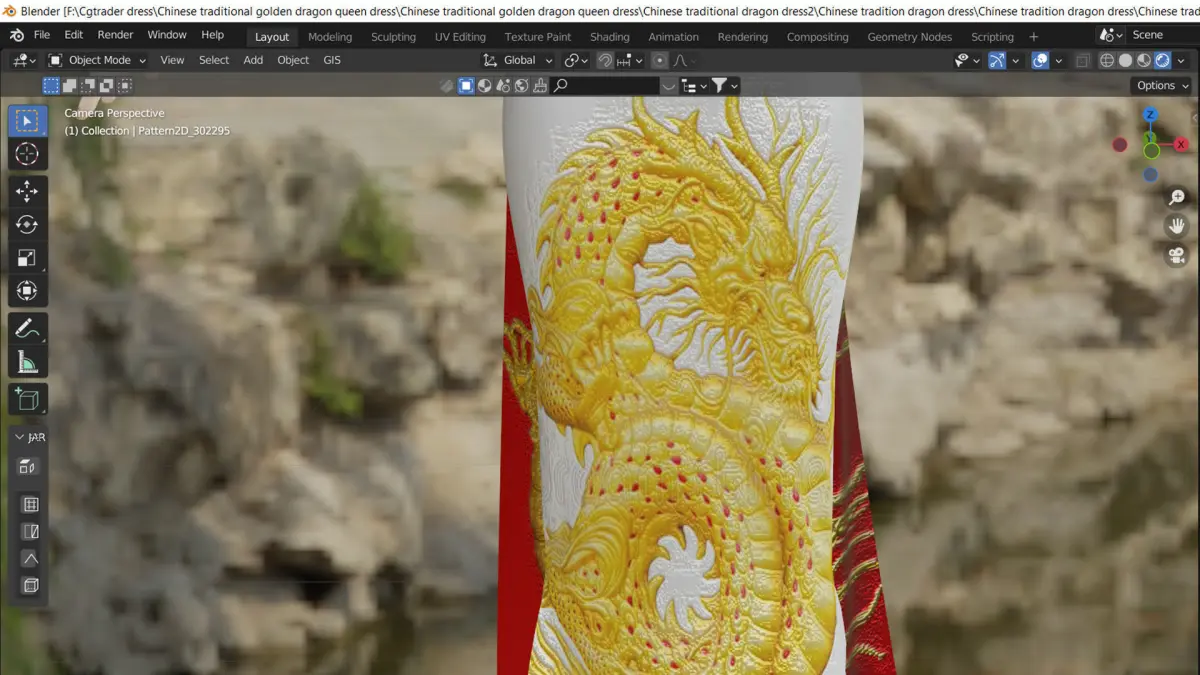The height and width of the screenshot is (675, 1200).
Task: Select the Rotate tool
Action: 27,224
